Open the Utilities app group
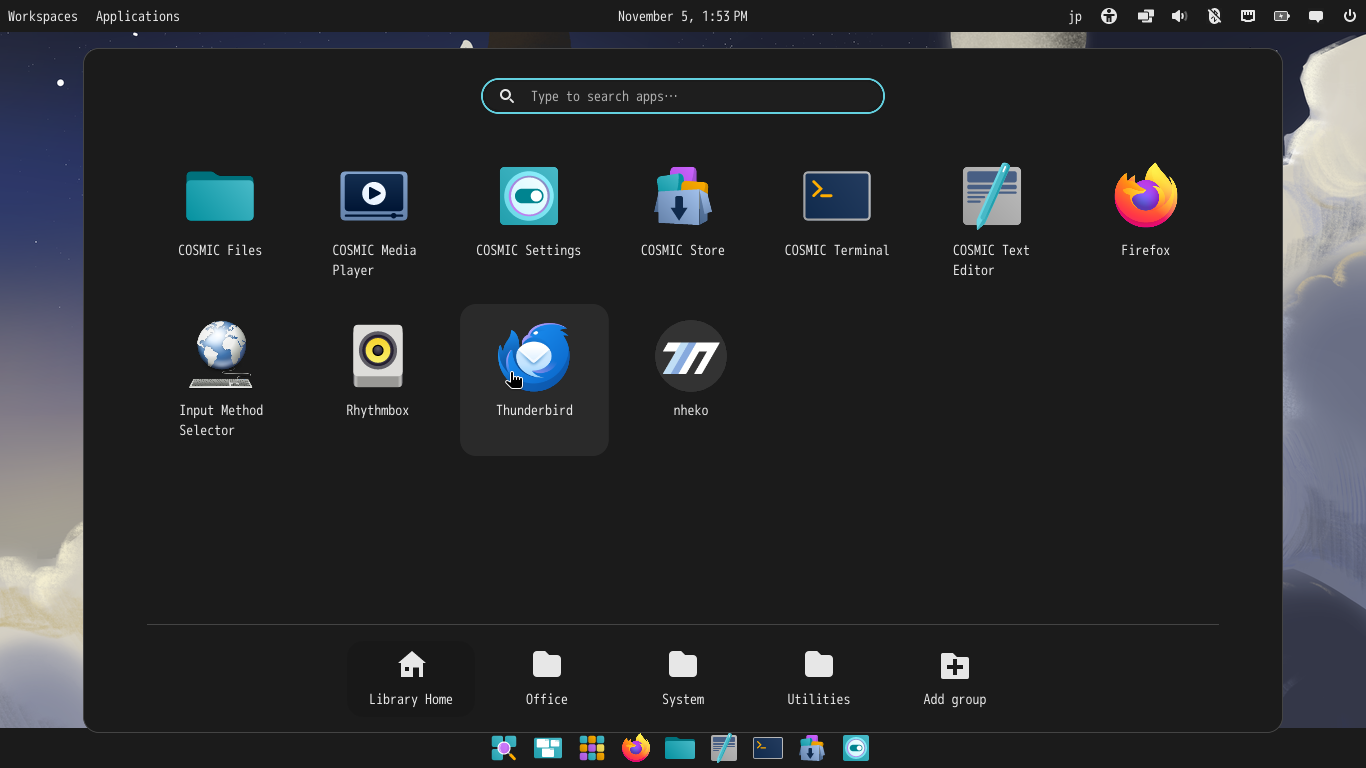The image size is (1366, 768). [x=819, y=679]
